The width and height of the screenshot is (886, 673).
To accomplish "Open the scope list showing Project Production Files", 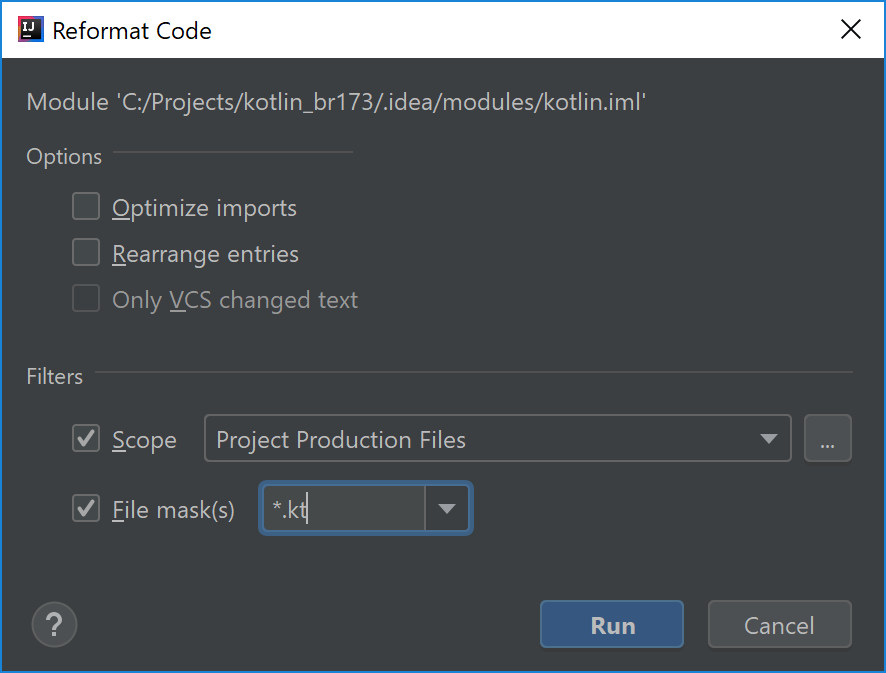I will pyautogui.click(x=497, y=438).
